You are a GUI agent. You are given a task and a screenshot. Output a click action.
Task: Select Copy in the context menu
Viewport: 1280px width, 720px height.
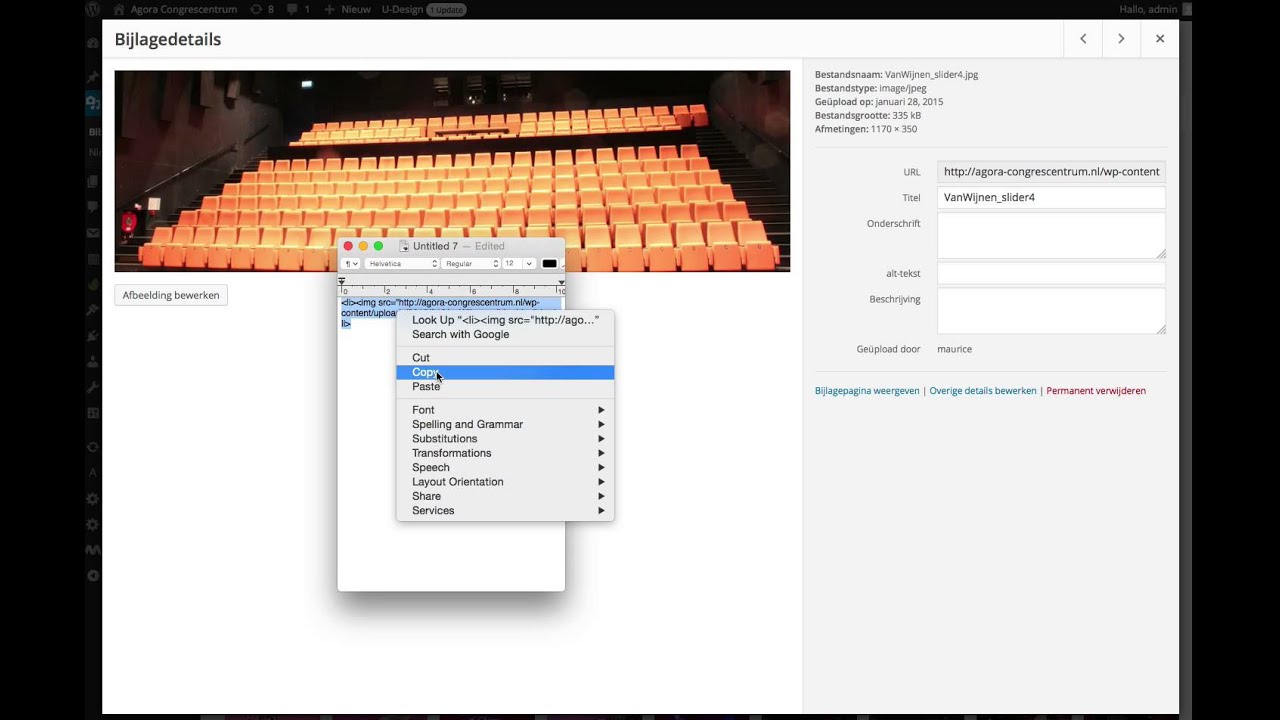pos(505,372)
